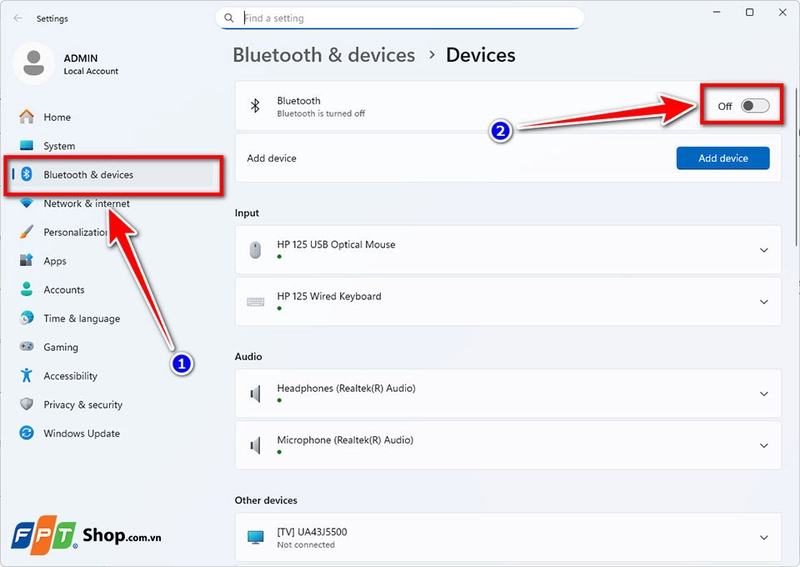Click the Headphones speaker icon
The width and height of the screenshot is (800, 567).
point(255,393)
